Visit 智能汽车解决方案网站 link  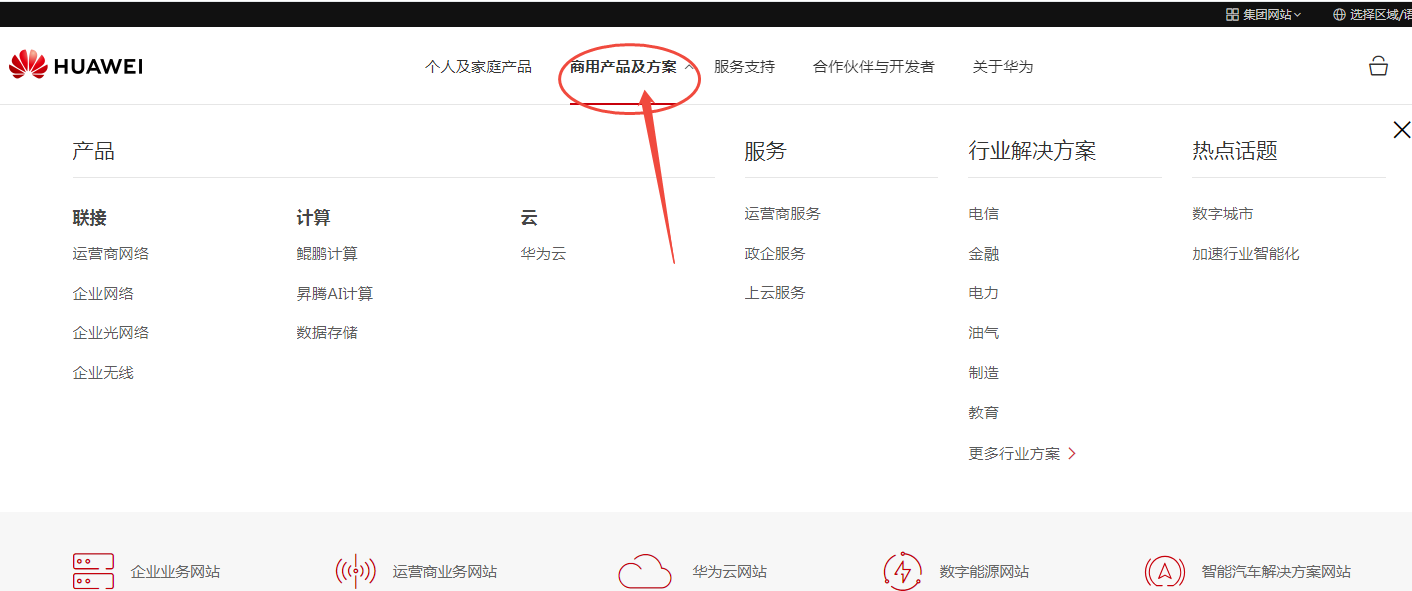pyautogui.click(x=1276, y=572)
